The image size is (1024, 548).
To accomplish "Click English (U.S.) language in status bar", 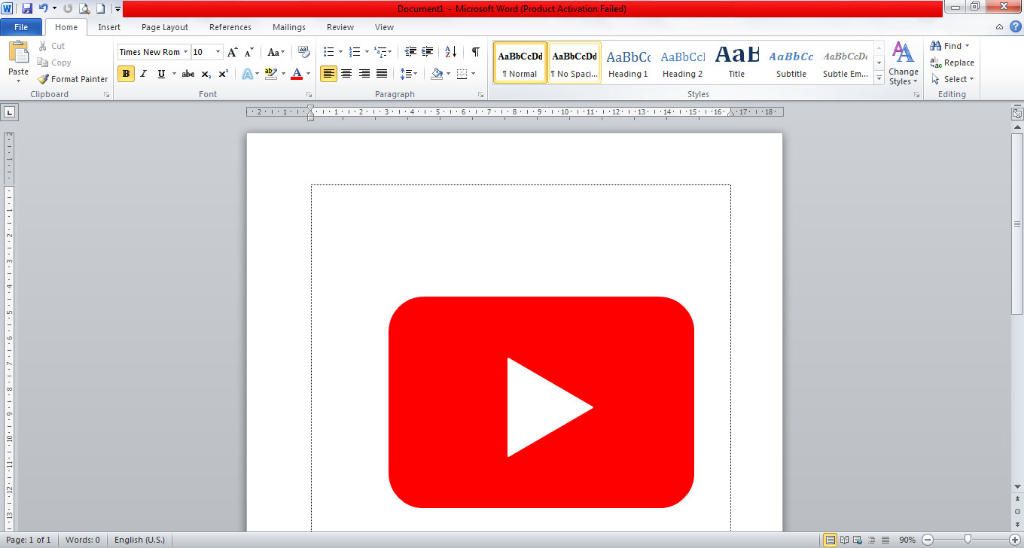I will [x=139, y=540].
